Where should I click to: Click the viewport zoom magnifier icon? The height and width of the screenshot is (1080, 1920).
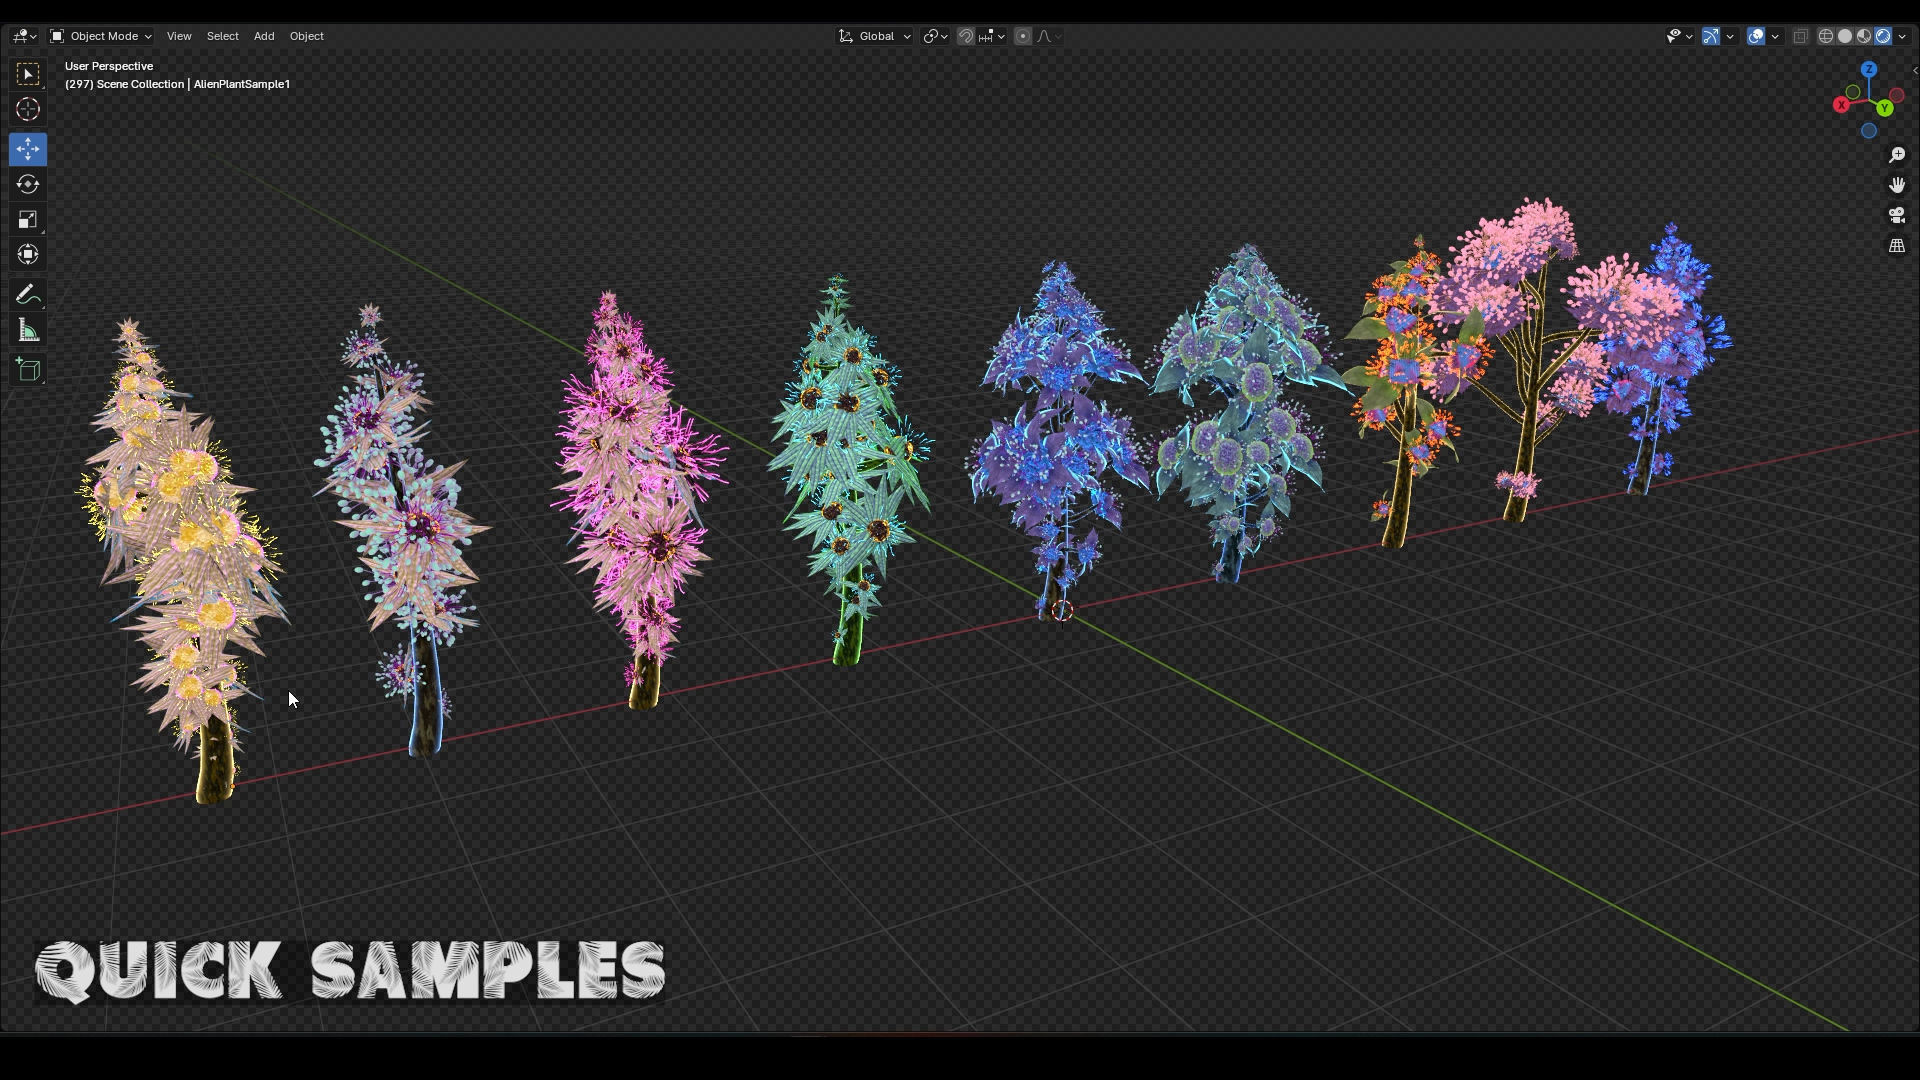pos(1897,155)
